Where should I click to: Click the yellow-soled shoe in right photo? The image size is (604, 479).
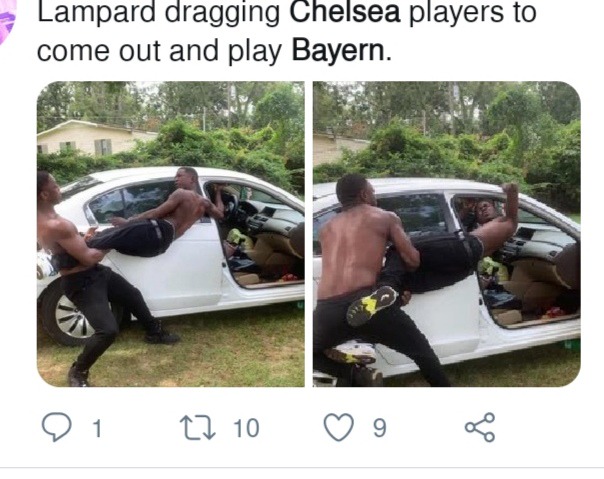click(x=372, y=306)
